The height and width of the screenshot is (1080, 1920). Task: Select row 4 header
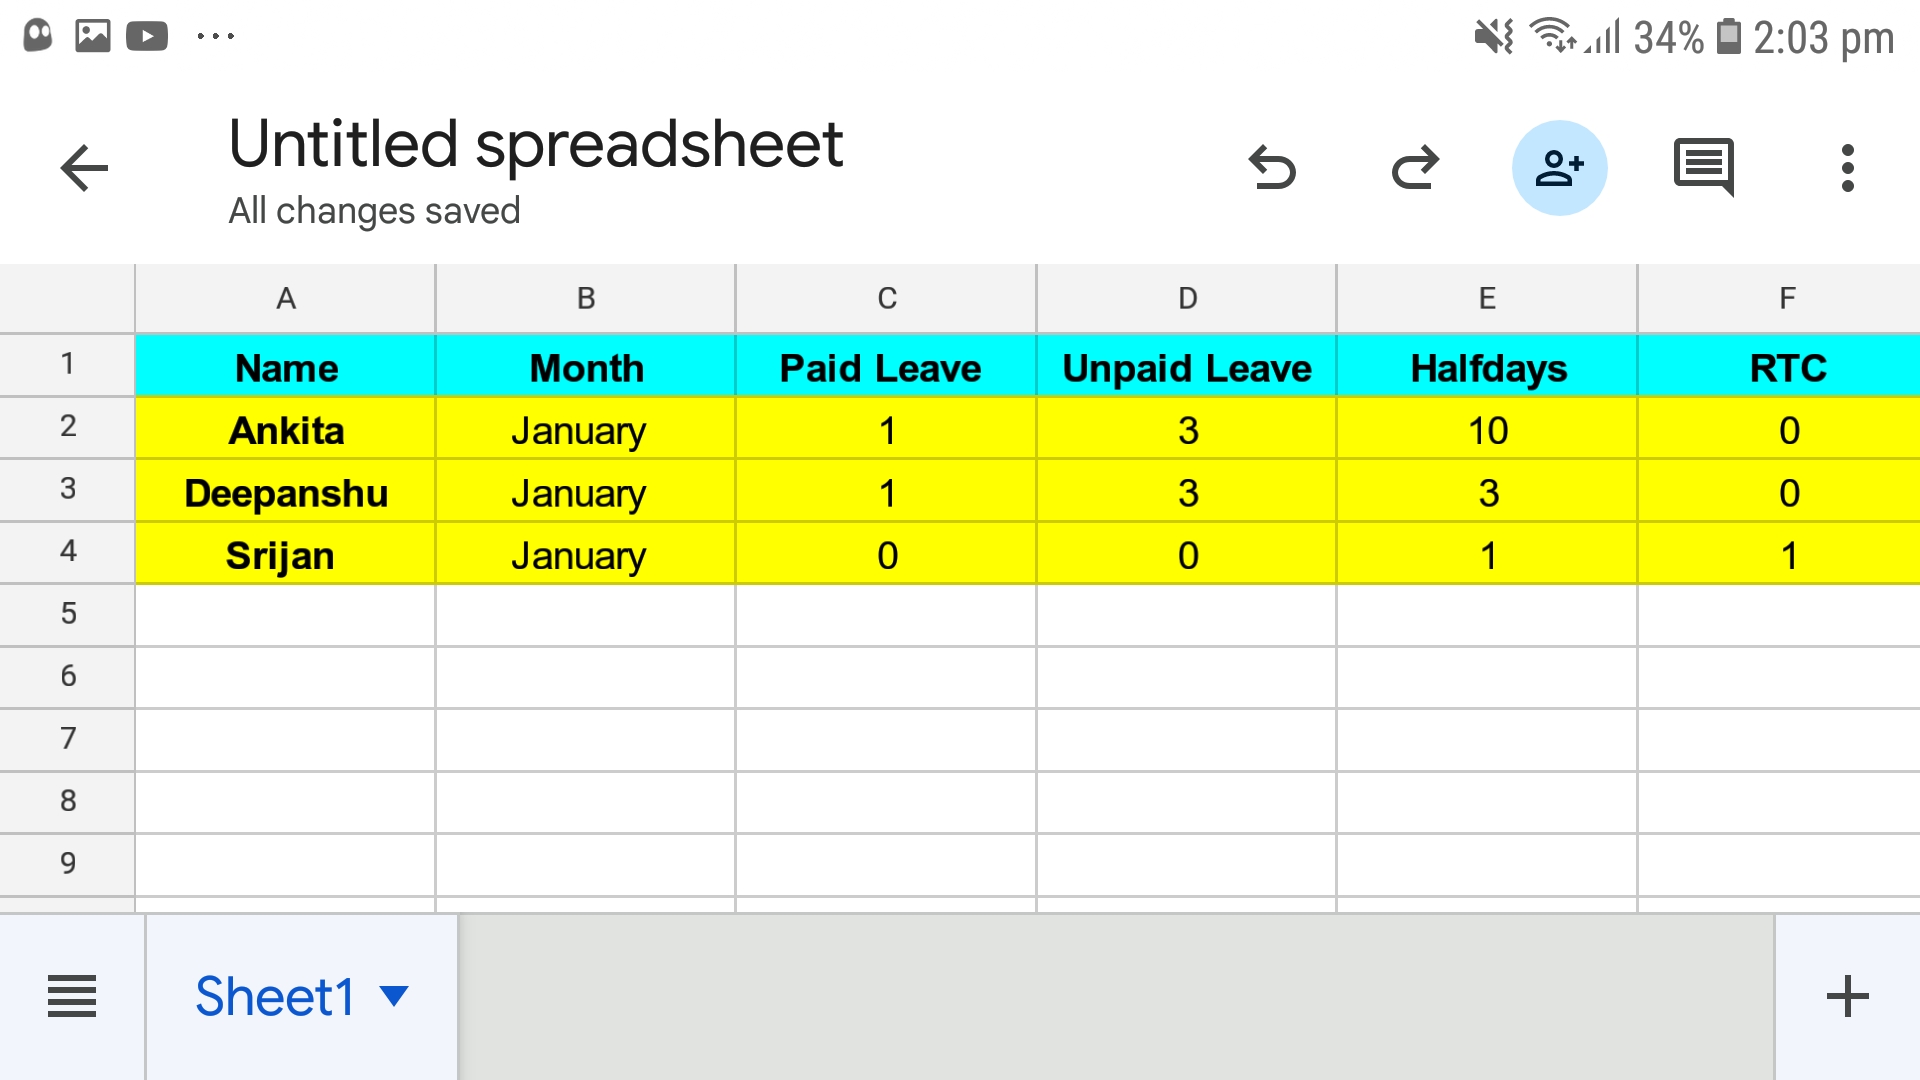click(67, 551)
